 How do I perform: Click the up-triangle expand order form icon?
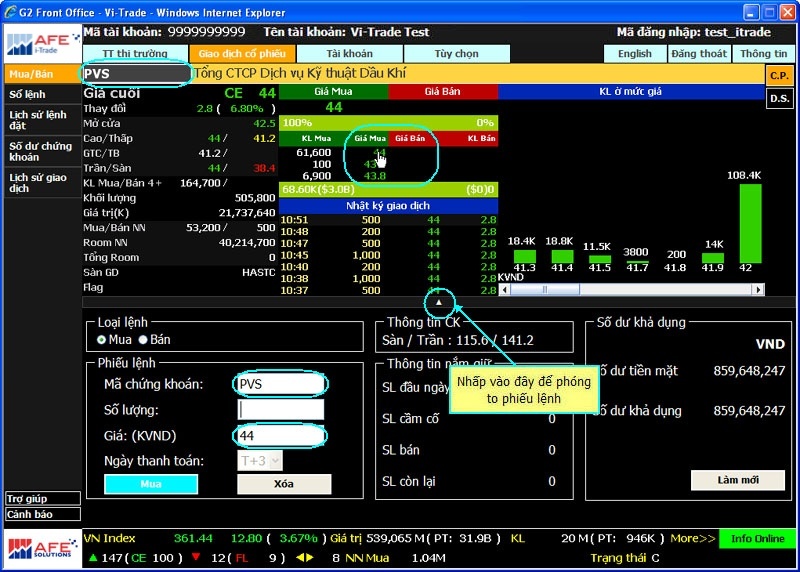[x=438, y=302]
